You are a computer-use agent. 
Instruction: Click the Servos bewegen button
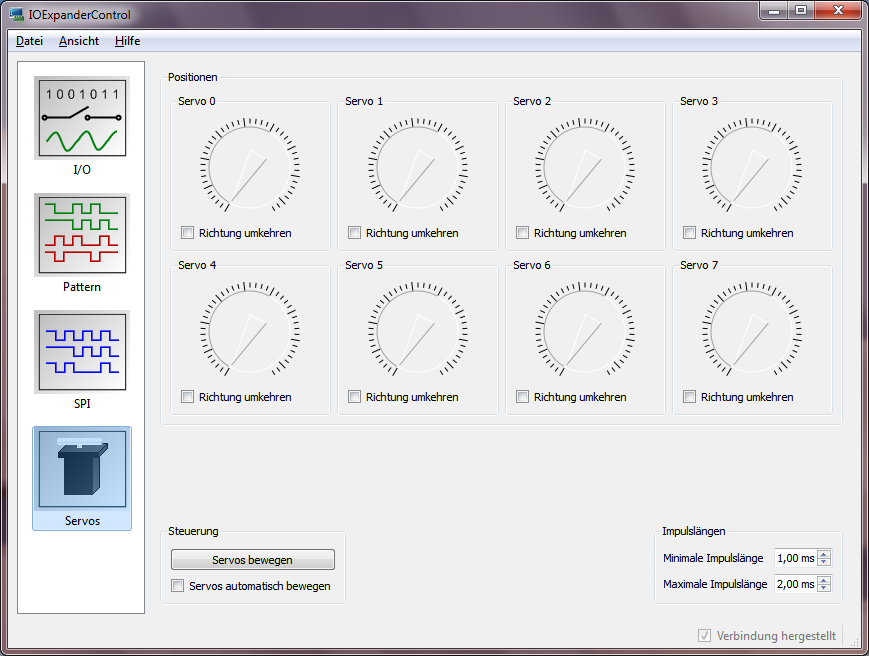tap(253, 560)
